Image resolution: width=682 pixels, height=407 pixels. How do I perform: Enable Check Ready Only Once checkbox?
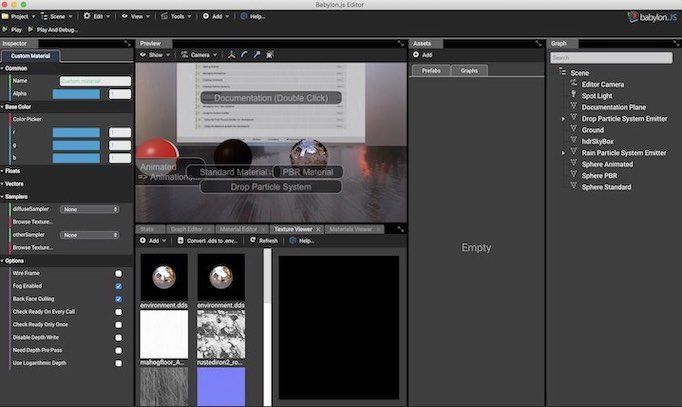(118, 325)
